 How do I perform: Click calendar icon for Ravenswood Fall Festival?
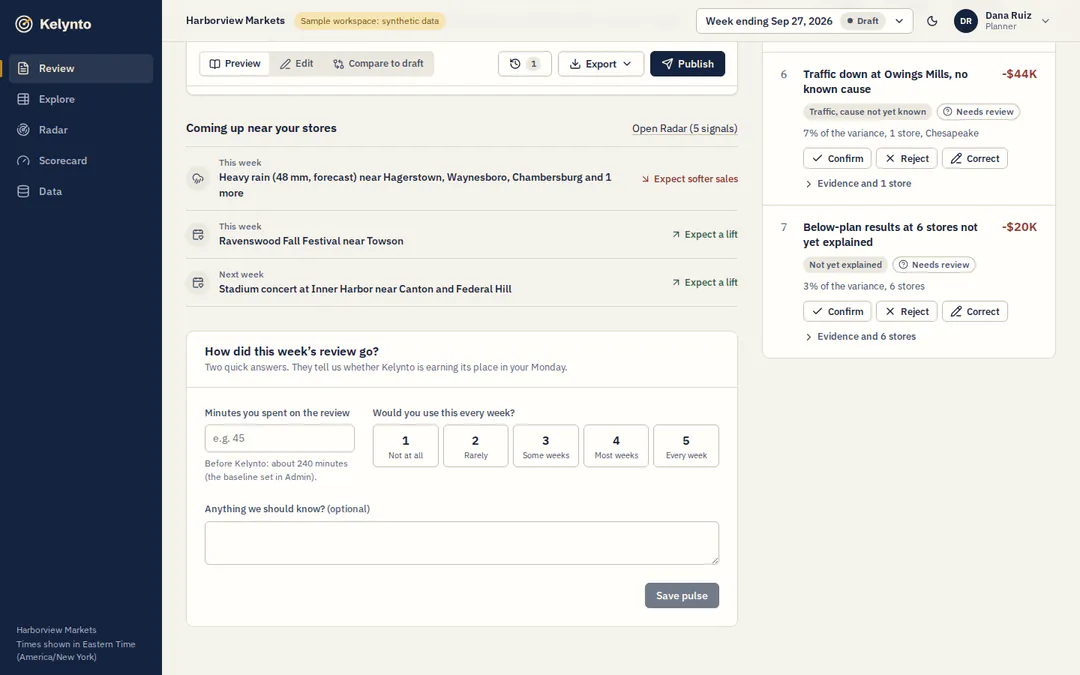coord(198,235)
